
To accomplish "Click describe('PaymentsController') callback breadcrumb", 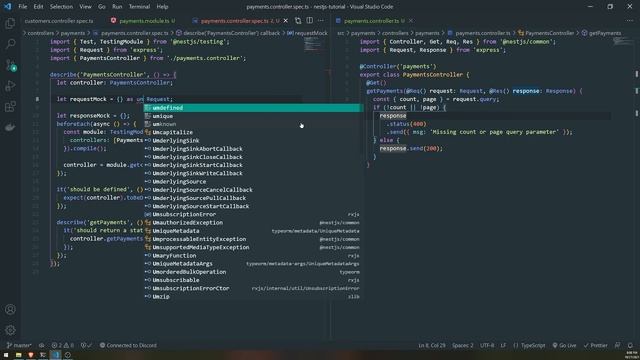I will pos(228,33).
